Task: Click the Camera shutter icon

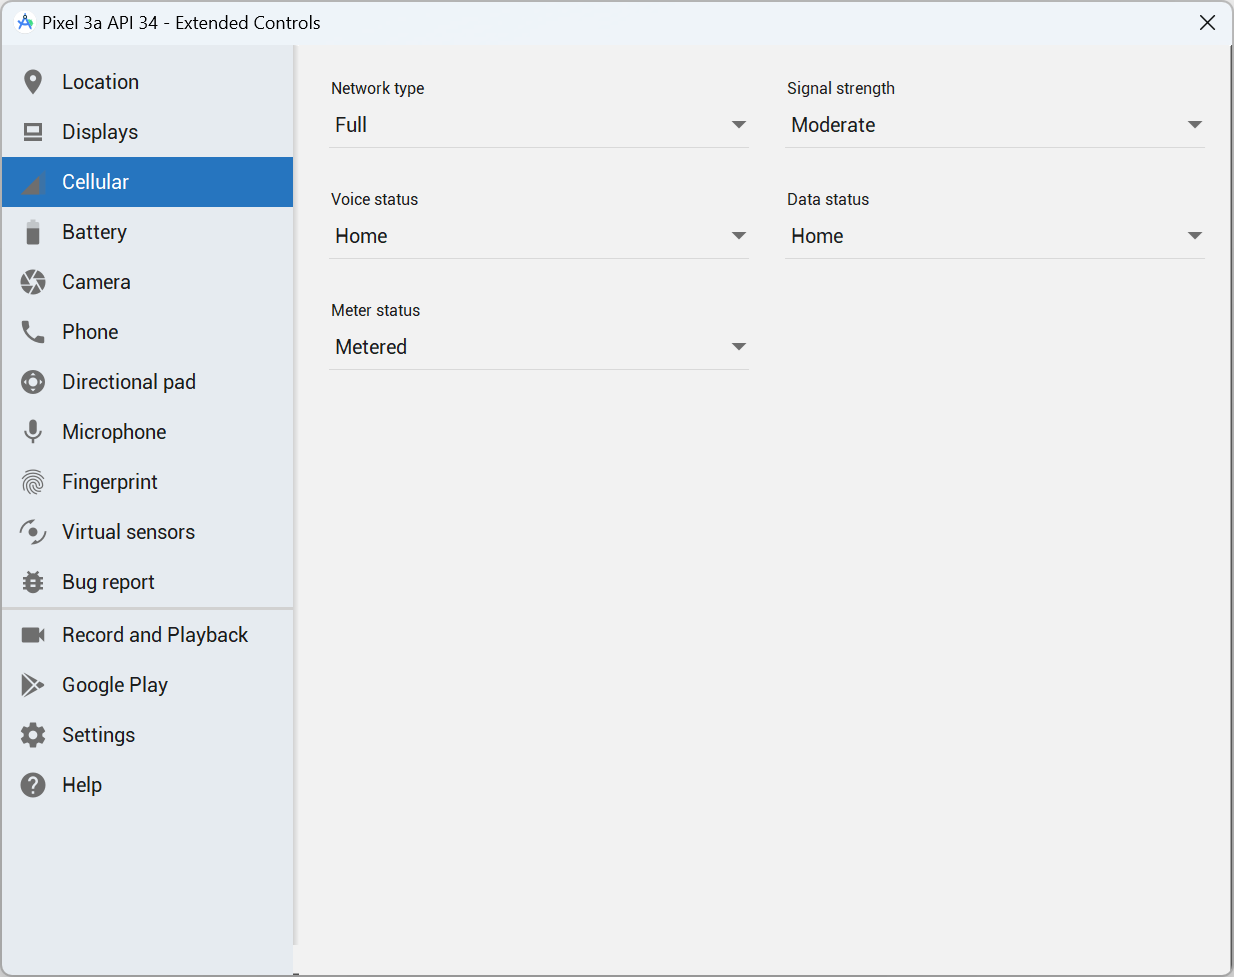Action: (x=33, y=282)
